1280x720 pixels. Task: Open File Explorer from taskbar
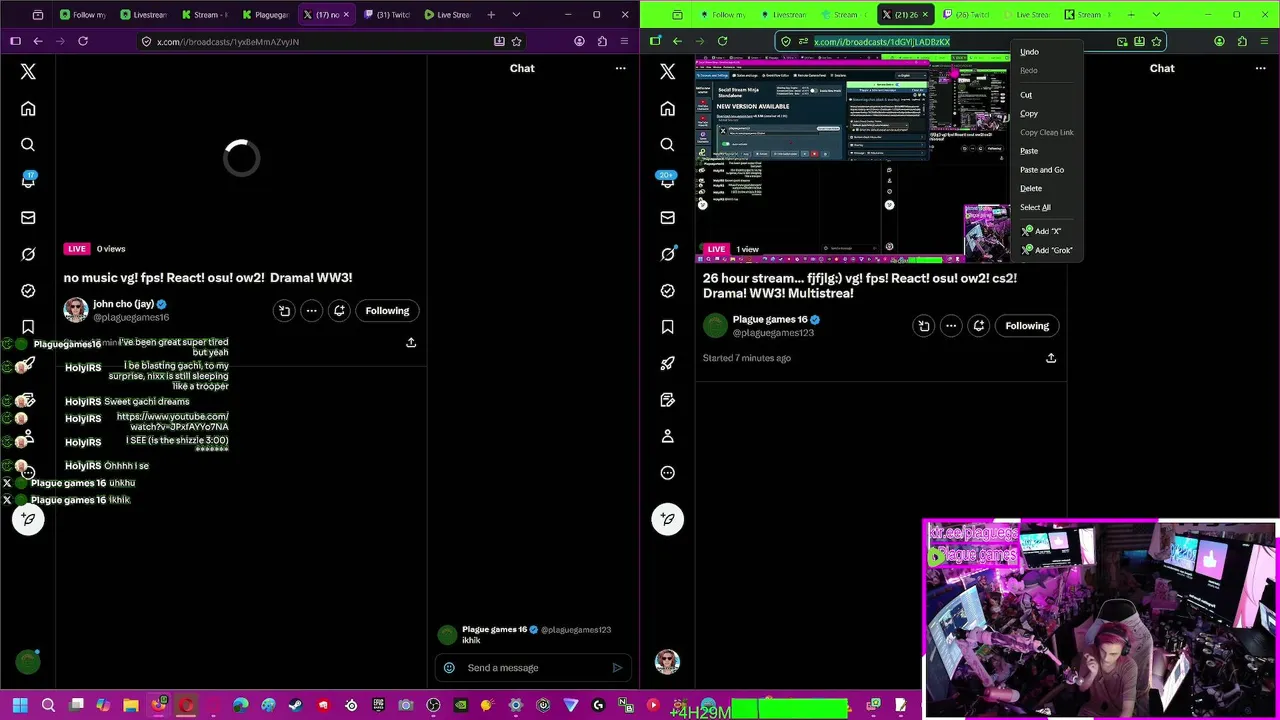131,706
